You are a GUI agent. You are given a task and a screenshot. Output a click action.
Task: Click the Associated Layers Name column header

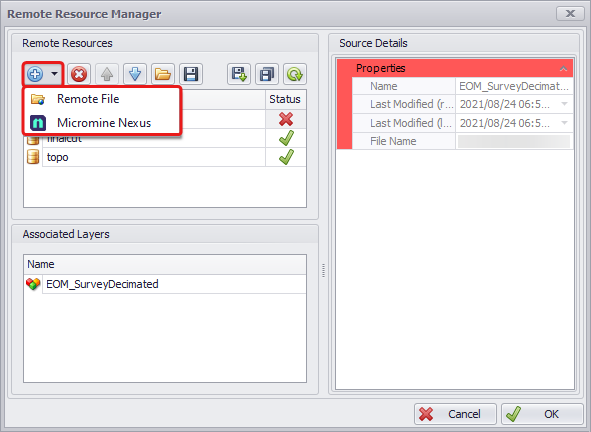pos(165,264)
